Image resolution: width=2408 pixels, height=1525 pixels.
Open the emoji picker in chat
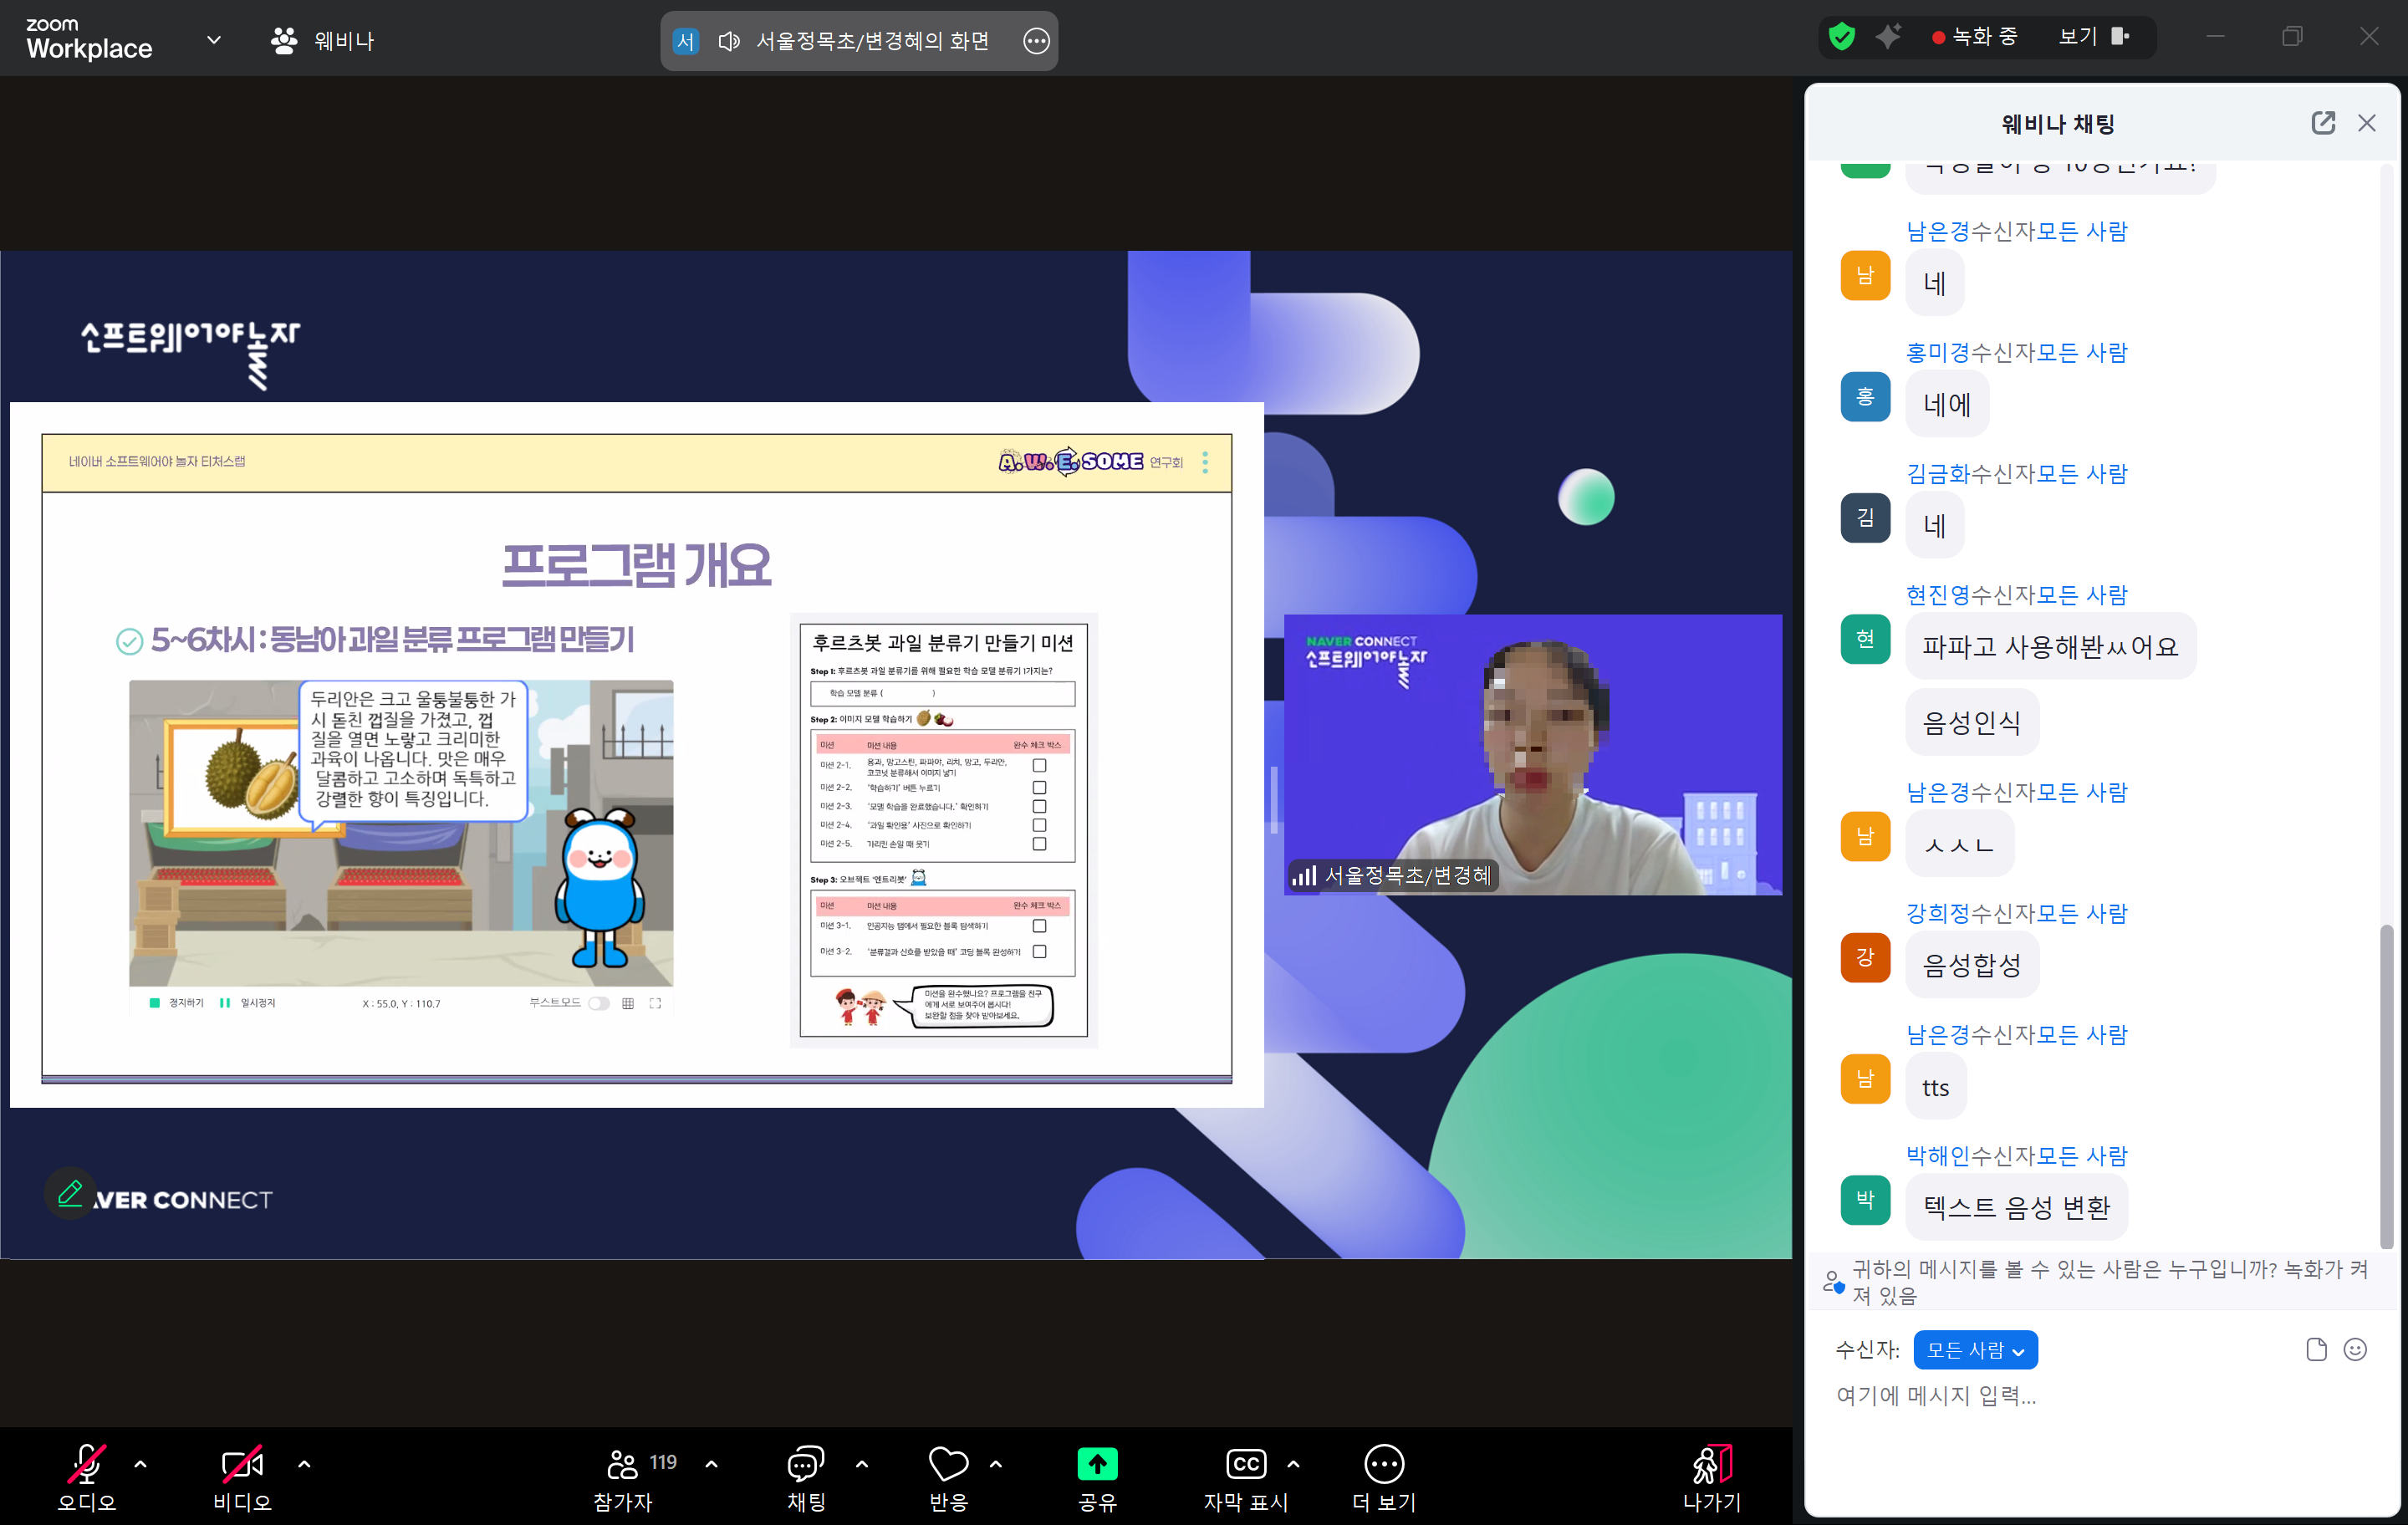(x=2355, y=1350)
